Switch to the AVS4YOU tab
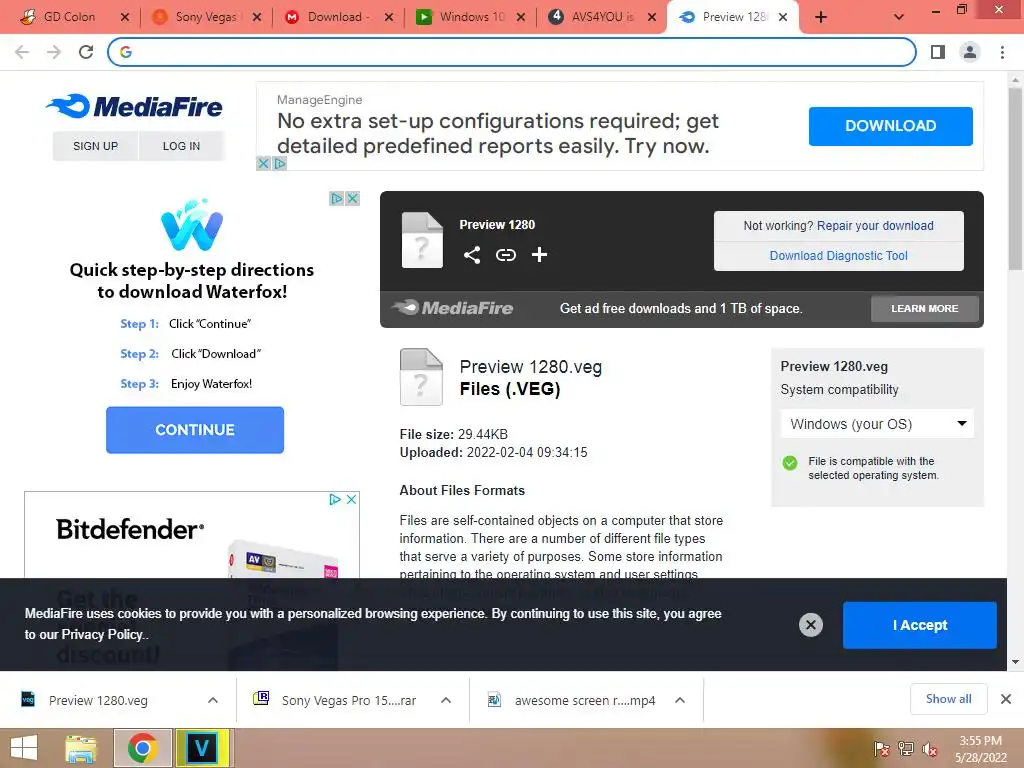This screenshot has width=1024, height=768. (x=602, y=17)
